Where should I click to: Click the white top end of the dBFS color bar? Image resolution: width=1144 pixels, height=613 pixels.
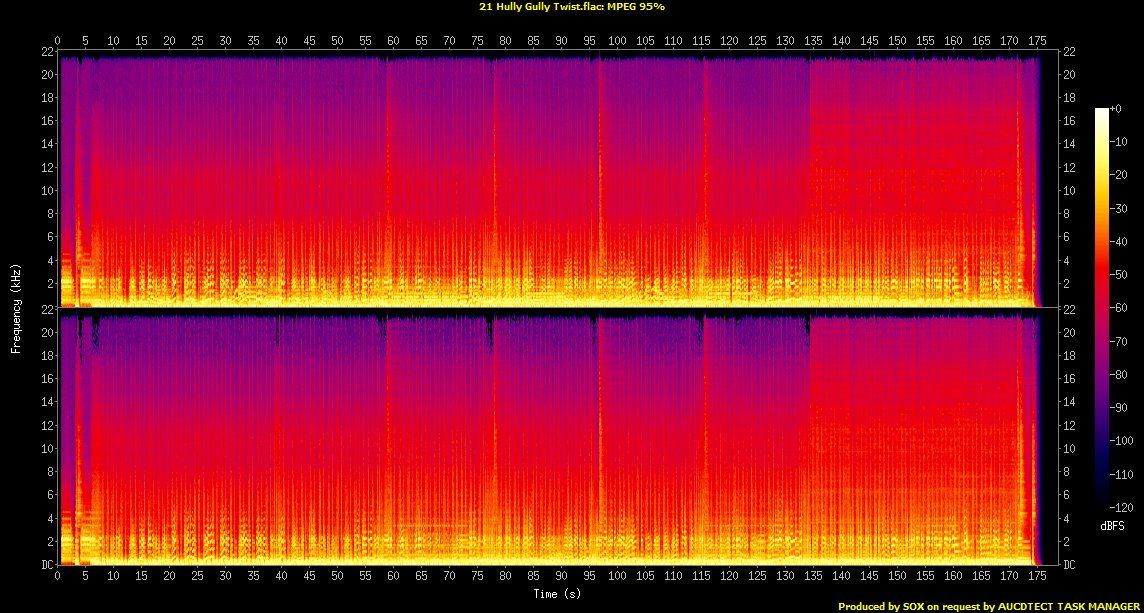pos(1101,111)
